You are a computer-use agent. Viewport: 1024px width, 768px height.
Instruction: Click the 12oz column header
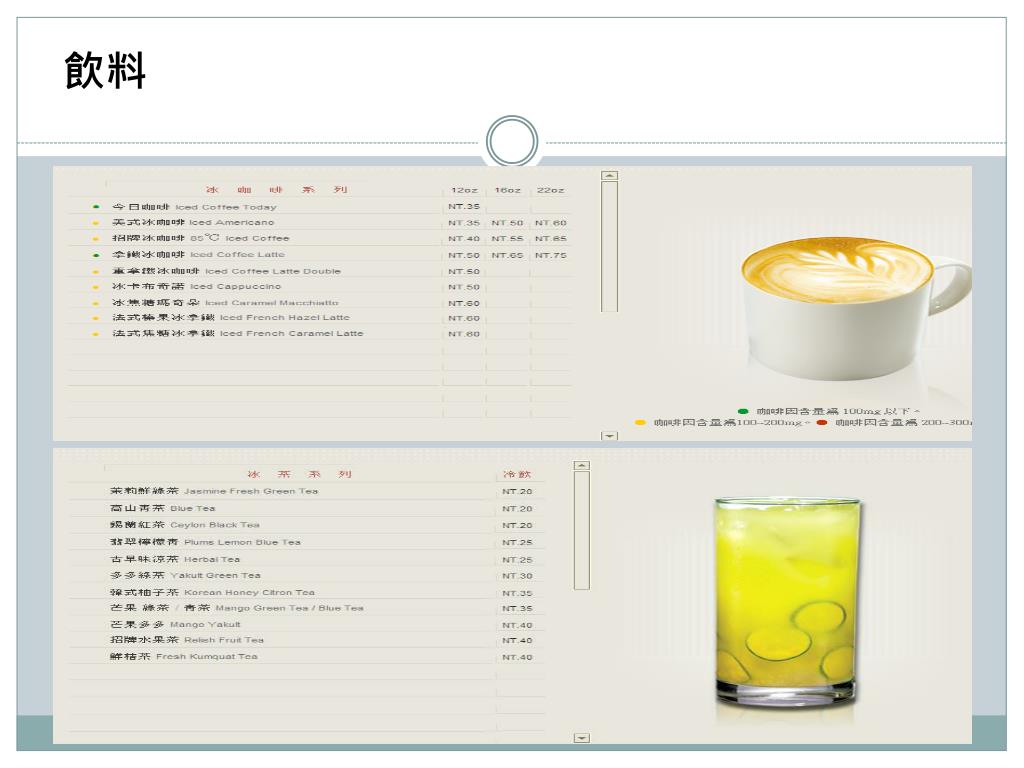click(x=464, y=190)
